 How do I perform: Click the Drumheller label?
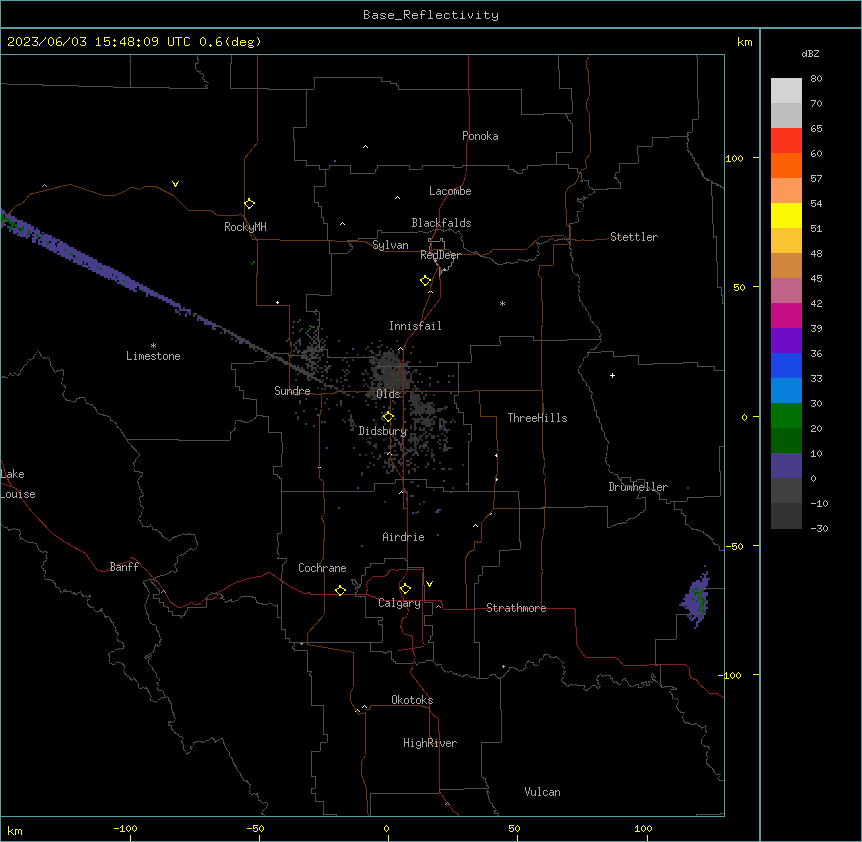point(638,487)
